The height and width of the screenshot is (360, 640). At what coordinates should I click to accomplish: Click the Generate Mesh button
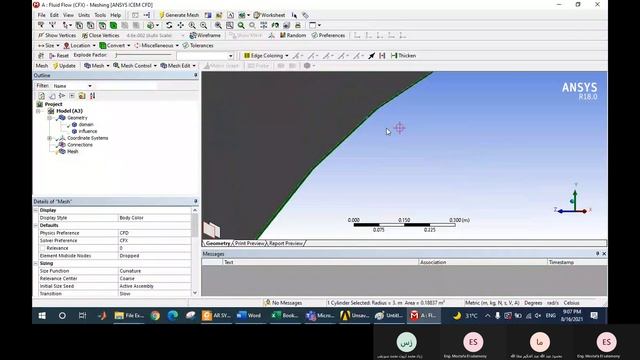tap(179, 15)
